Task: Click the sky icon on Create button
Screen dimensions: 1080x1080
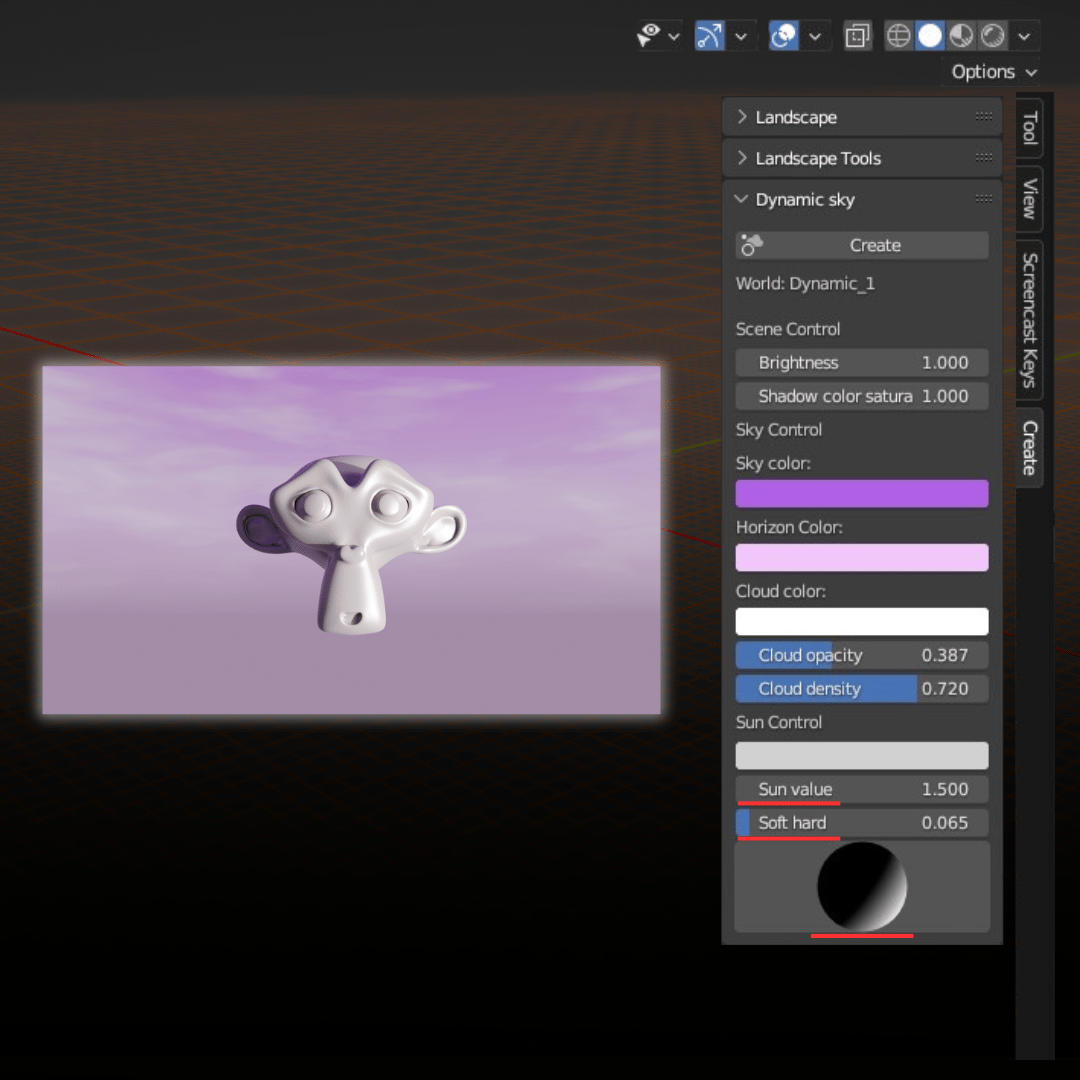Action: click(x=751, y=245)
